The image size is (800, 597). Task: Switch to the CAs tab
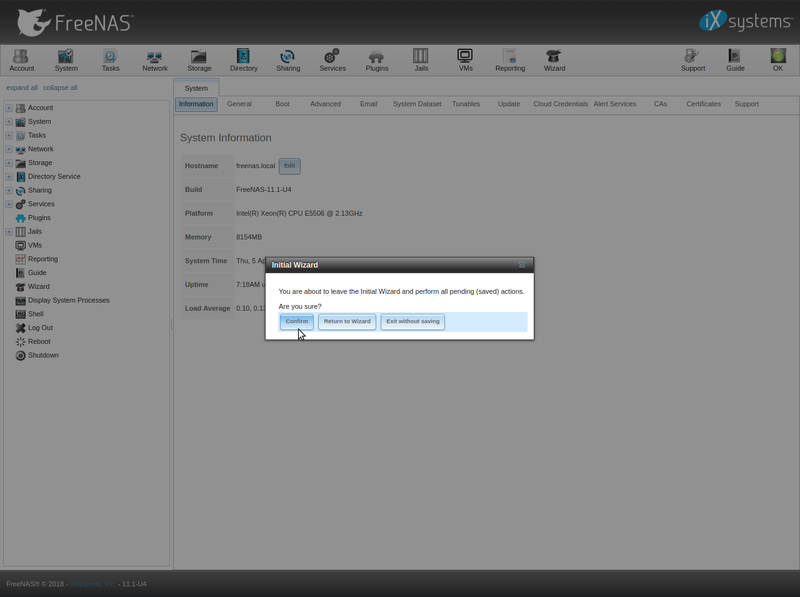tap(660, 104)
